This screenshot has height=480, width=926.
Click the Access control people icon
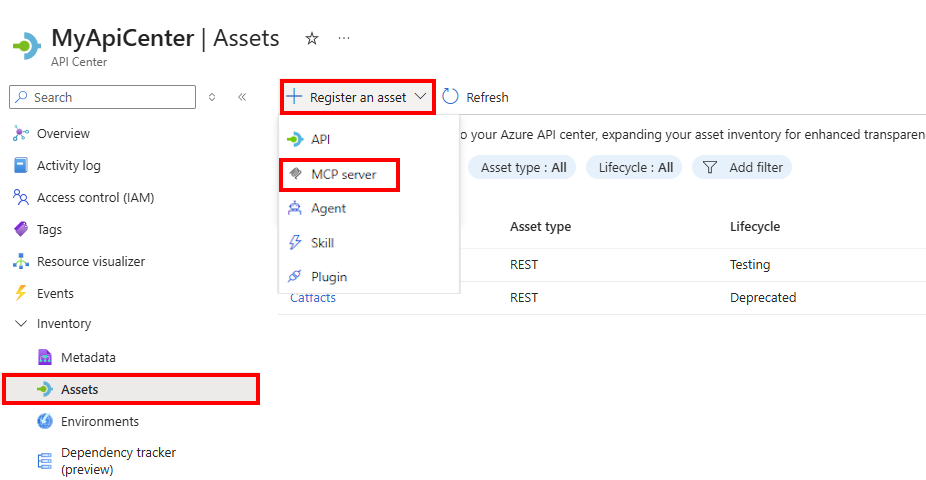click(21, 197)
